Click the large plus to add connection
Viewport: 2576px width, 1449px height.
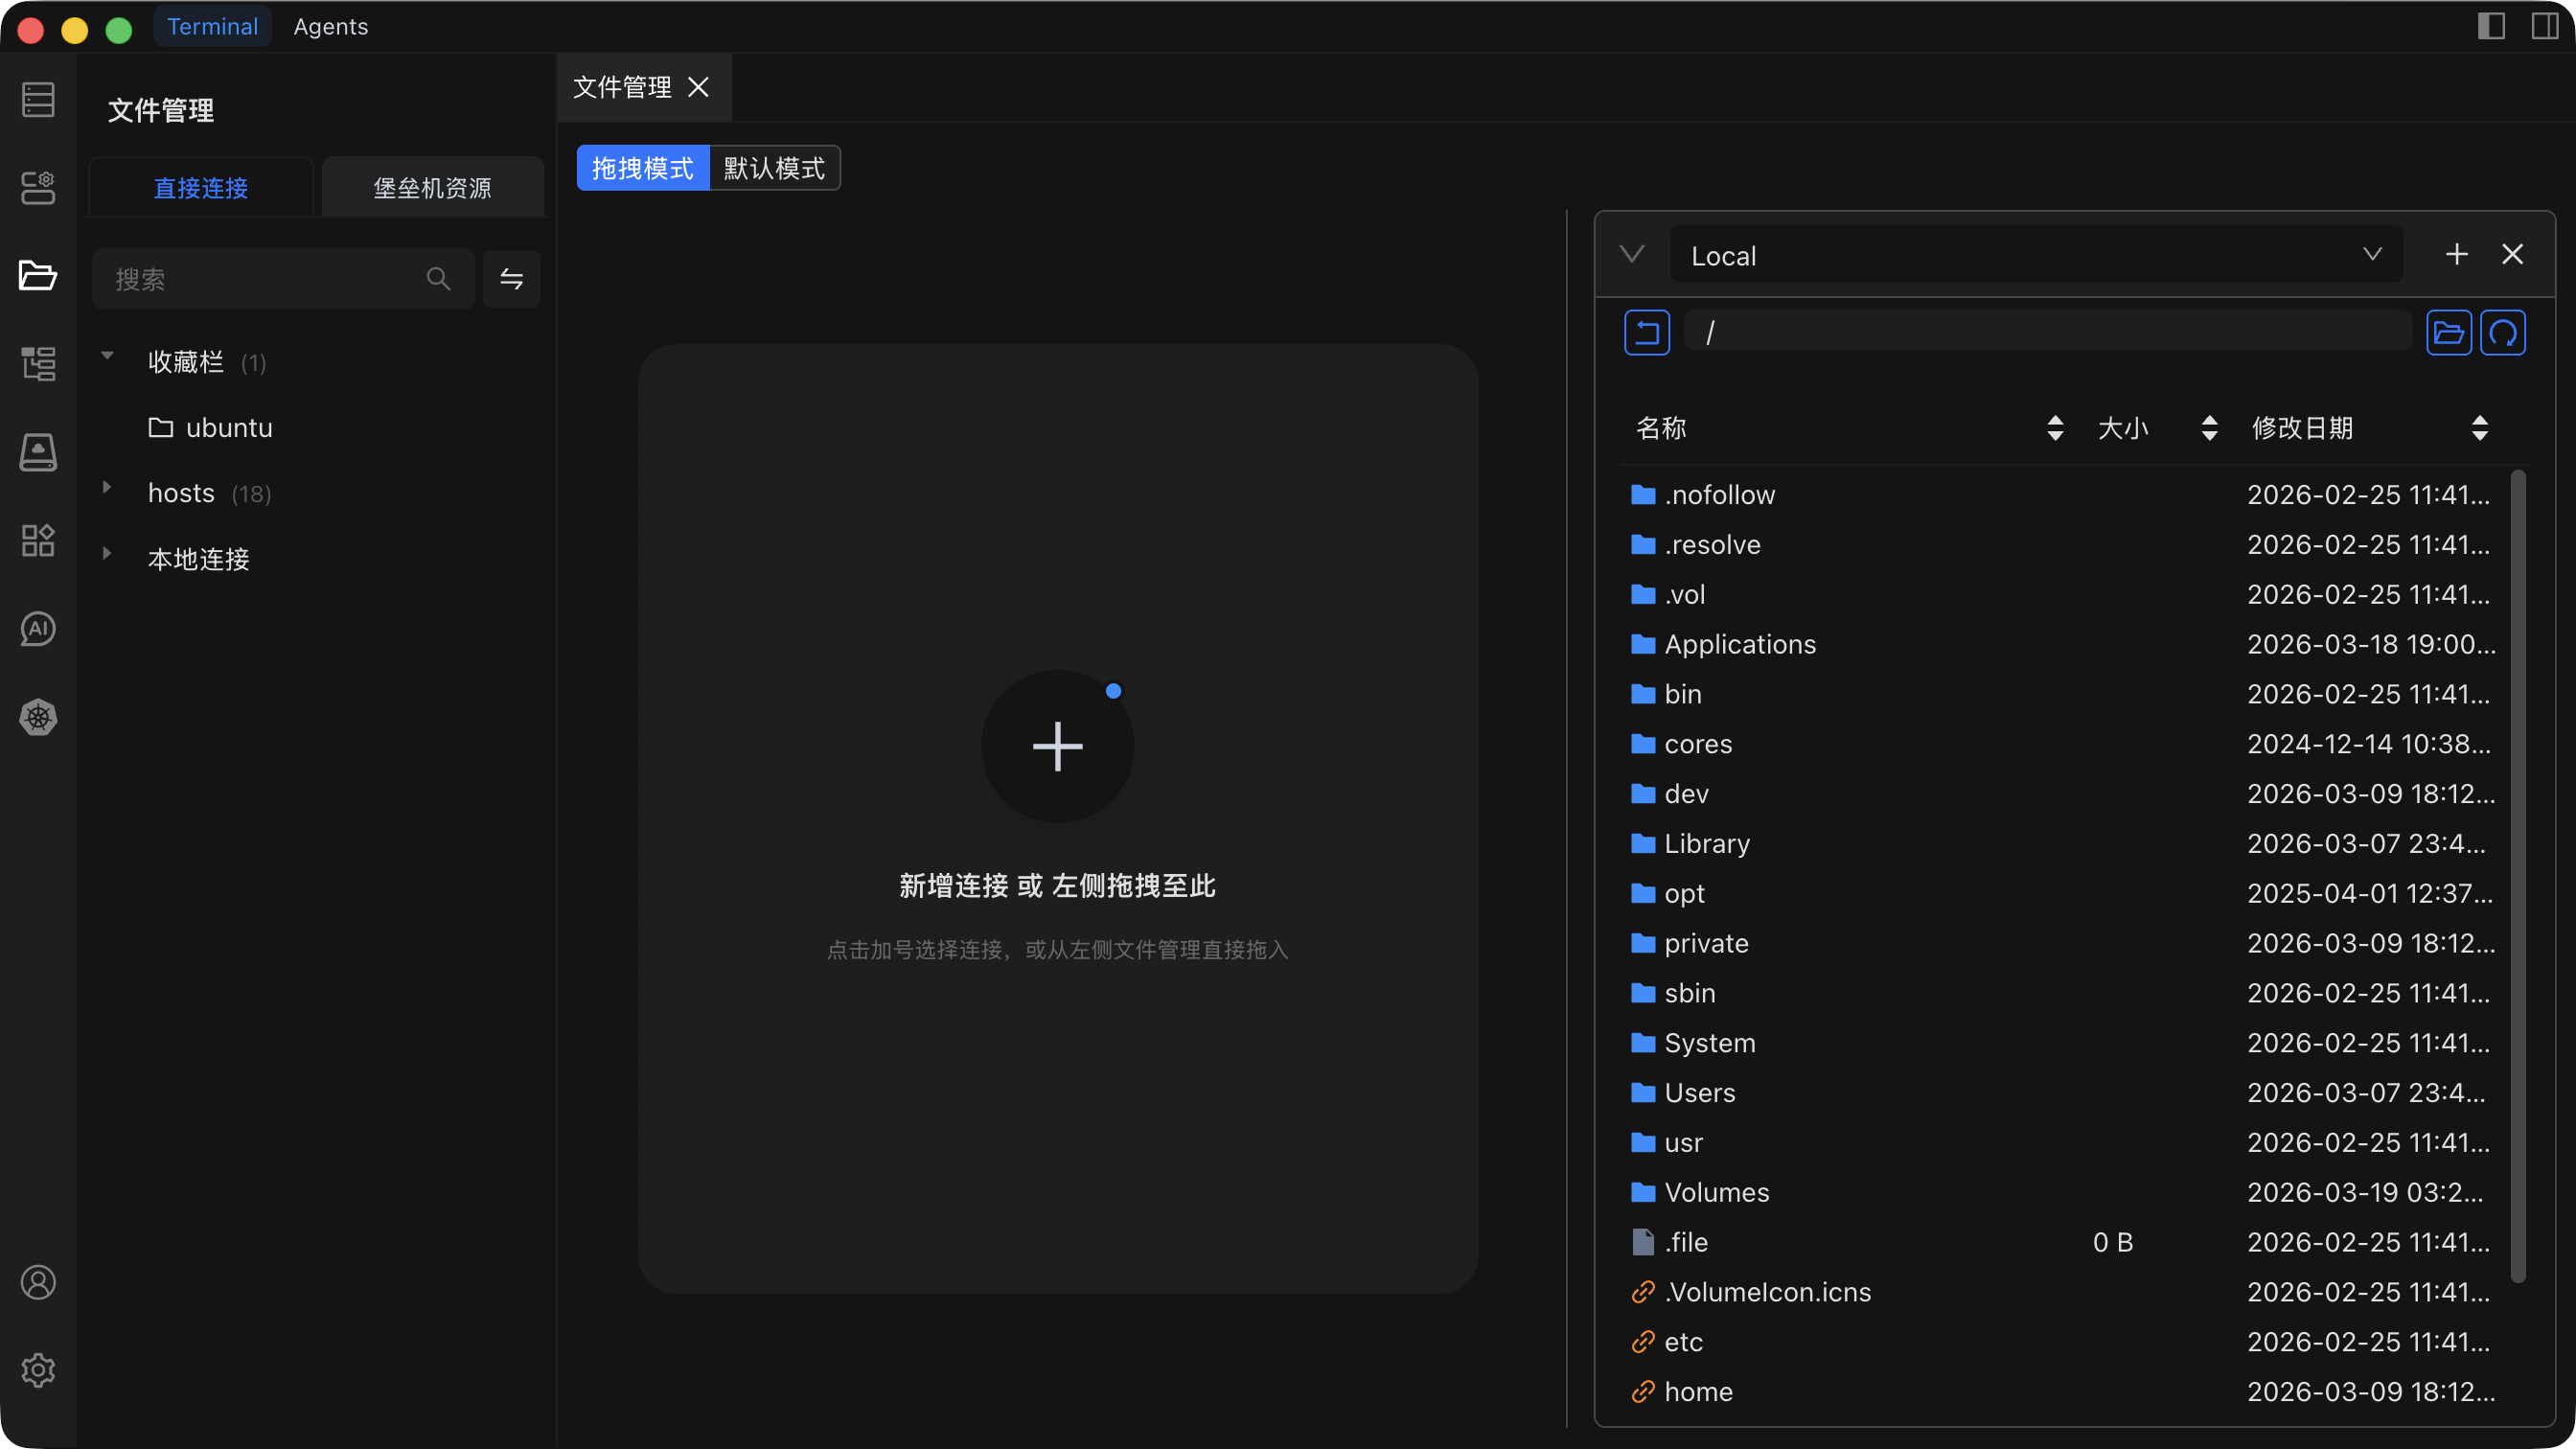pos(1057,746)
